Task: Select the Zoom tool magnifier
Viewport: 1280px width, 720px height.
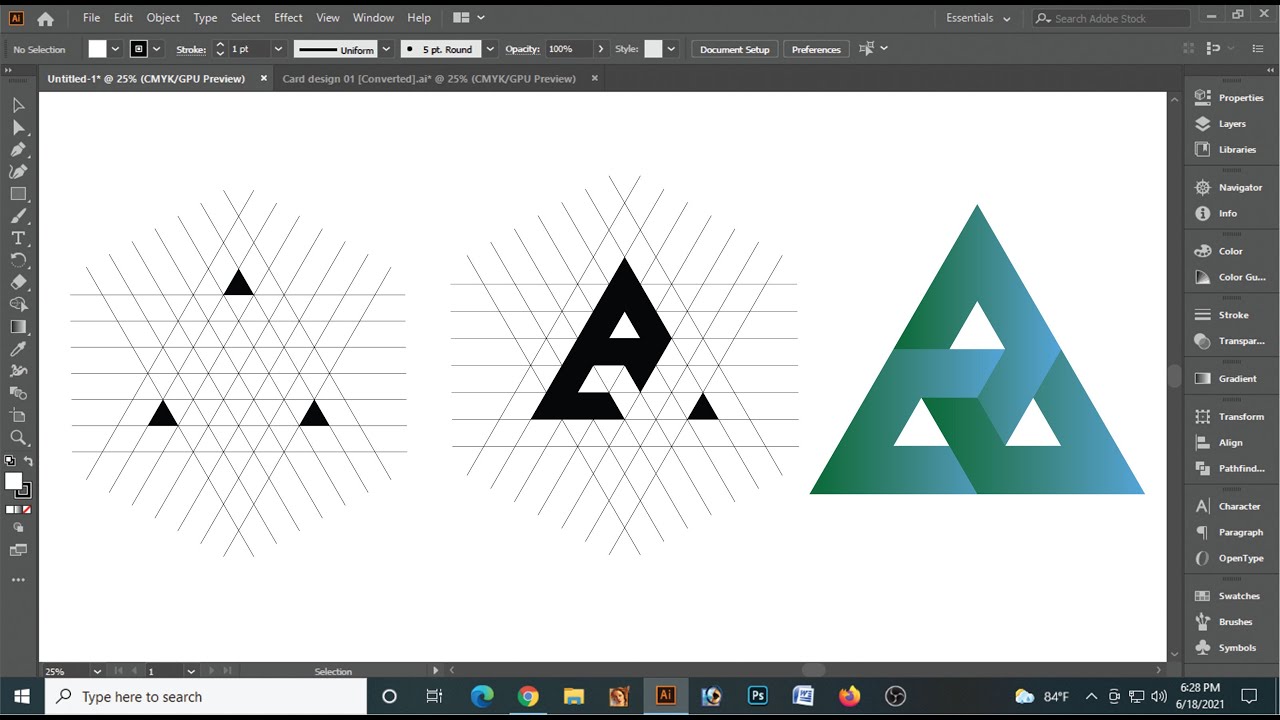Action: tap(18, 437)
